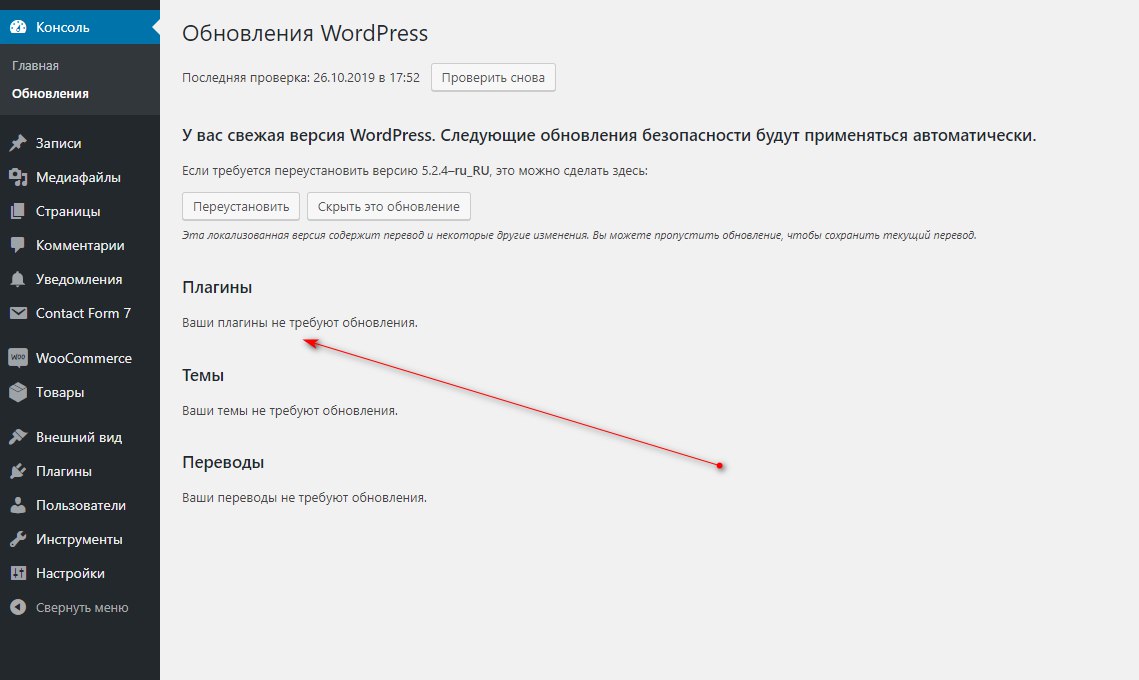Screen dimensions: 1139x680
Task: Click the Темы section heading
Action: click(203, 376)
